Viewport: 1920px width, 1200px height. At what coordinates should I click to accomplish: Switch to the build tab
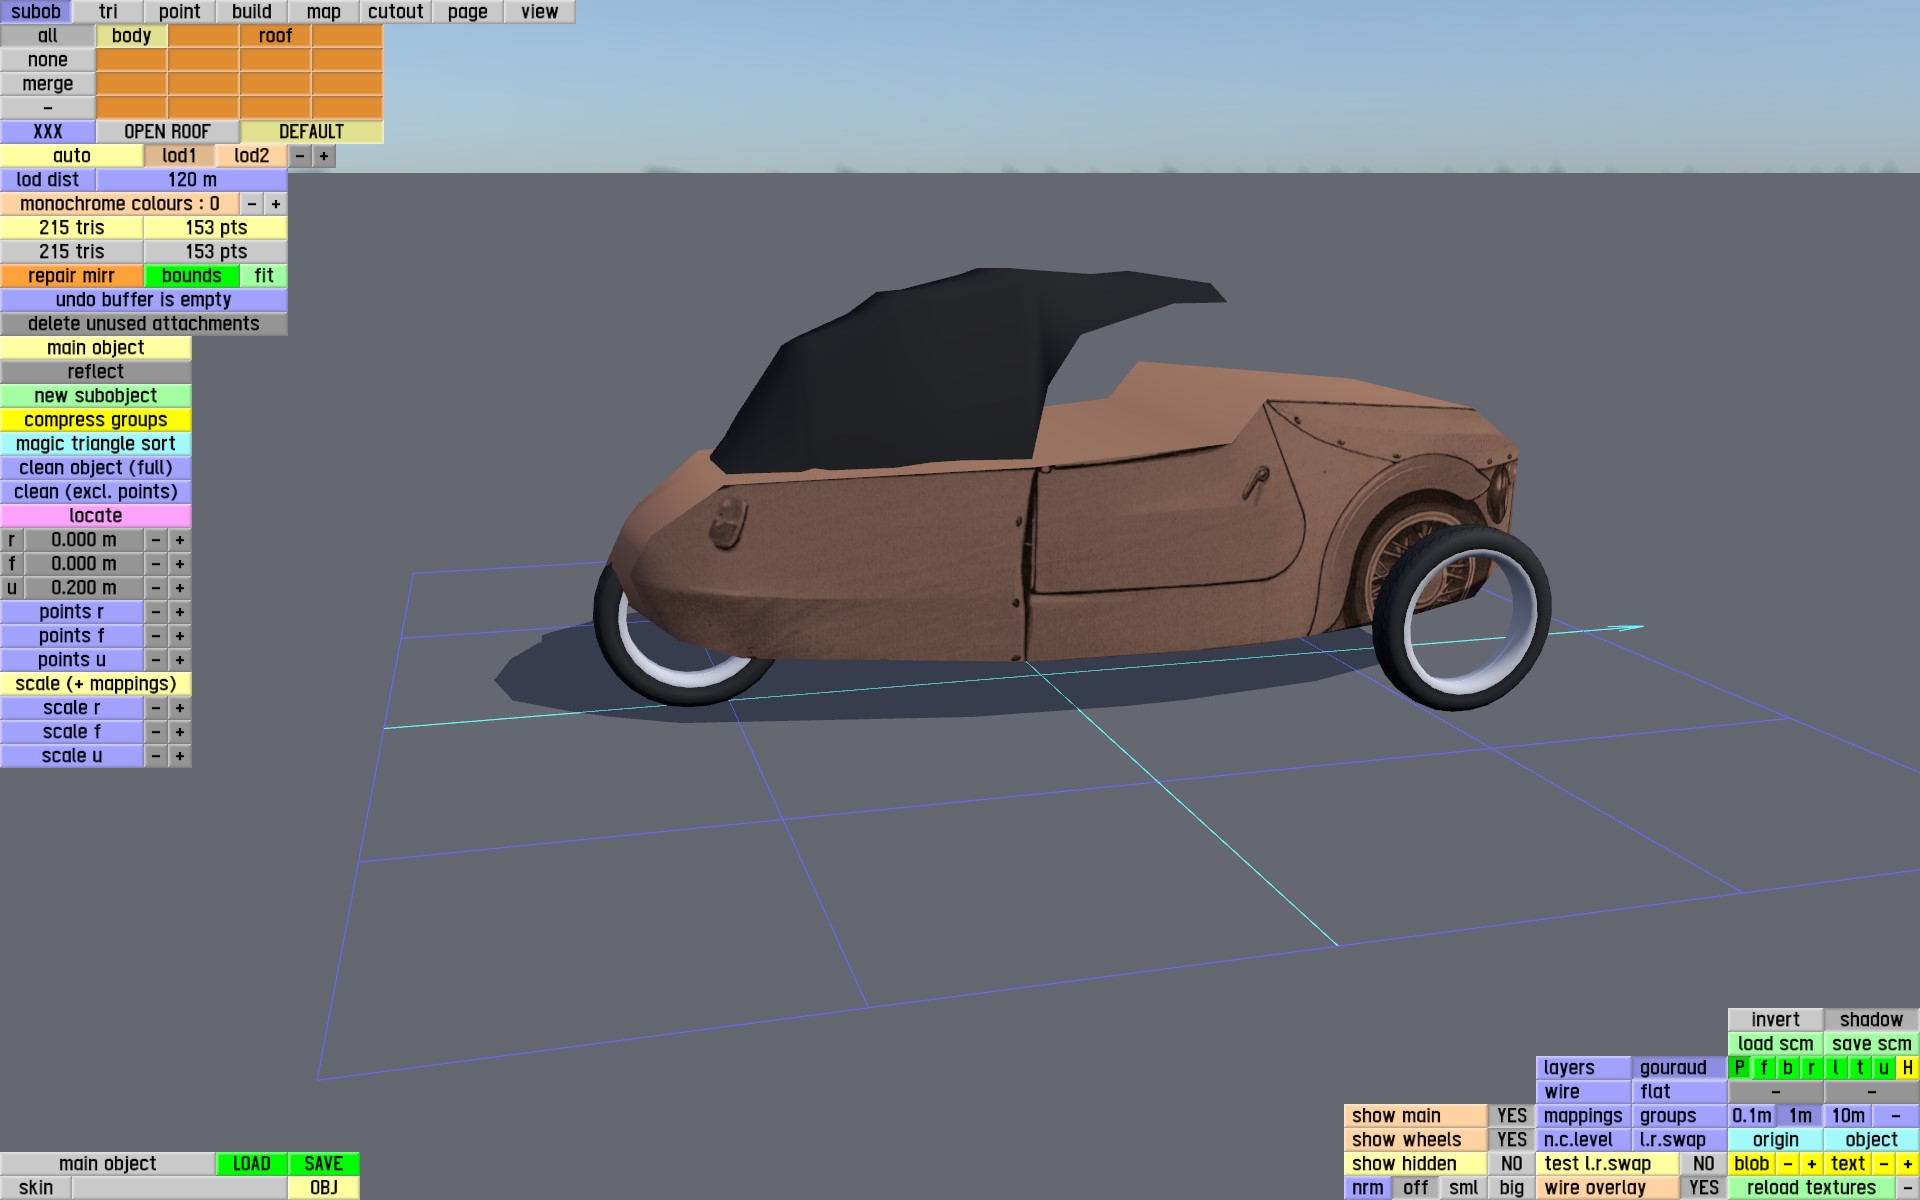point(251,12)
